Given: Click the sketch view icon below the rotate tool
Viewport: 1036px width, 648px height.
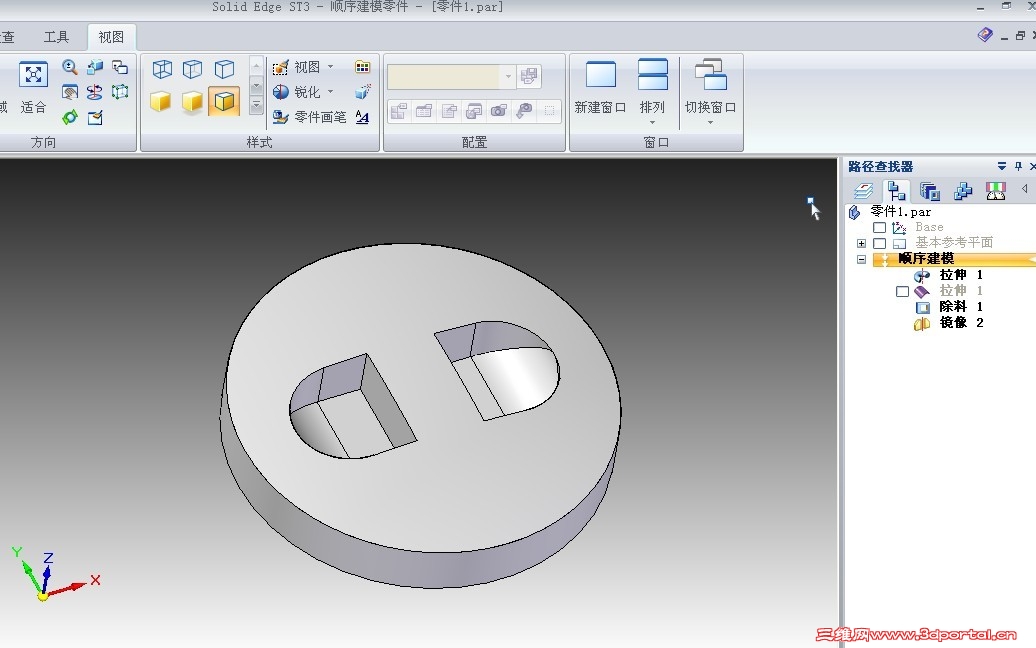Looking at the screenshot, I should point(94,117).
